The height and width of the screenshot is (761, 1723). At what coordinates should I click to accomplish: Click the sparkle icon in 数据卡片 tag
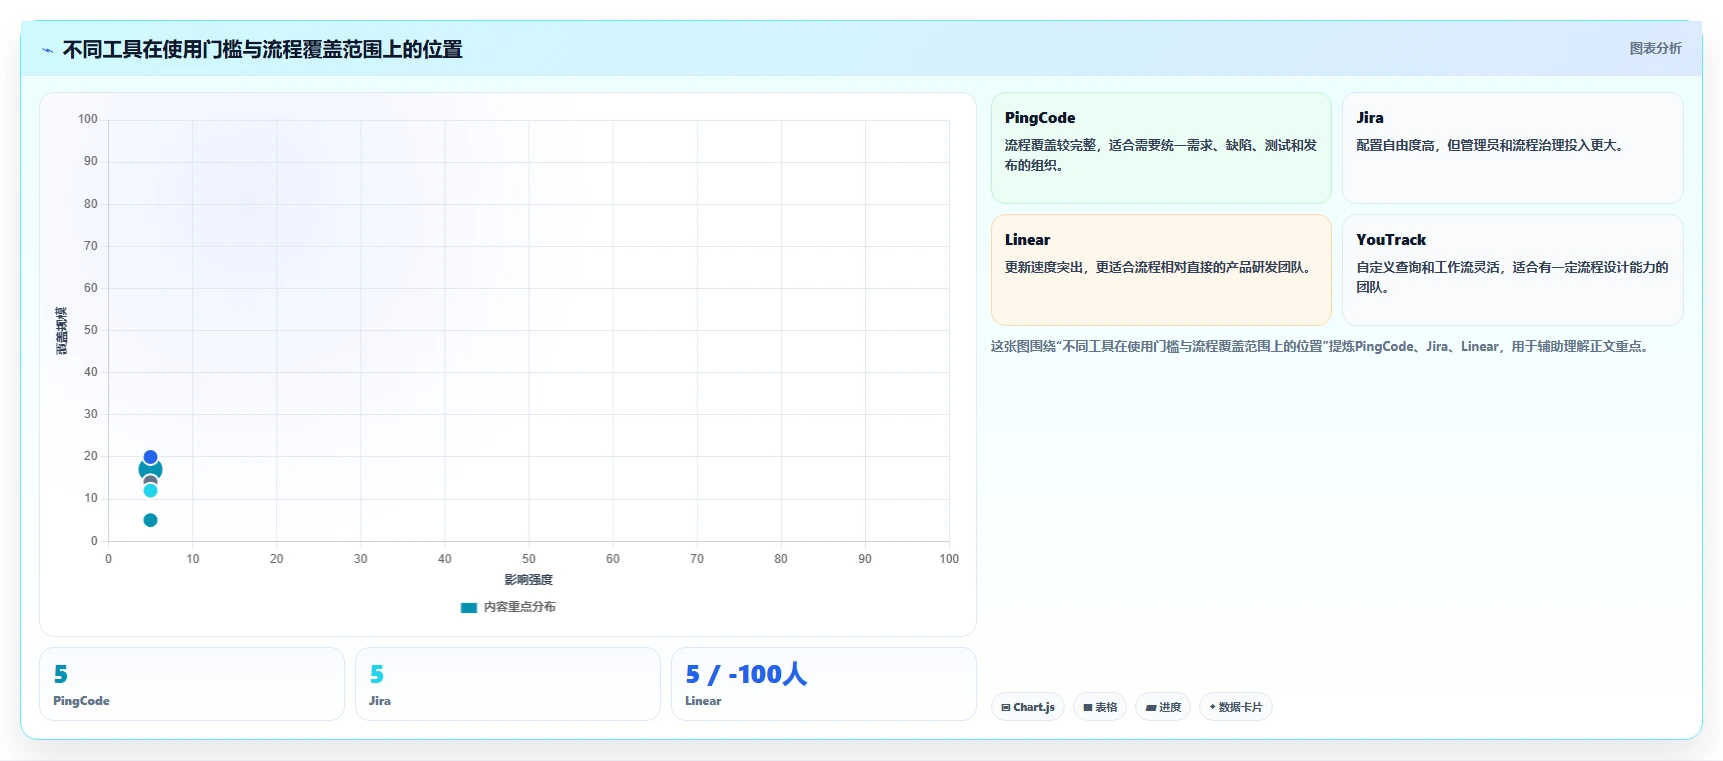(x=1212, y=707)
